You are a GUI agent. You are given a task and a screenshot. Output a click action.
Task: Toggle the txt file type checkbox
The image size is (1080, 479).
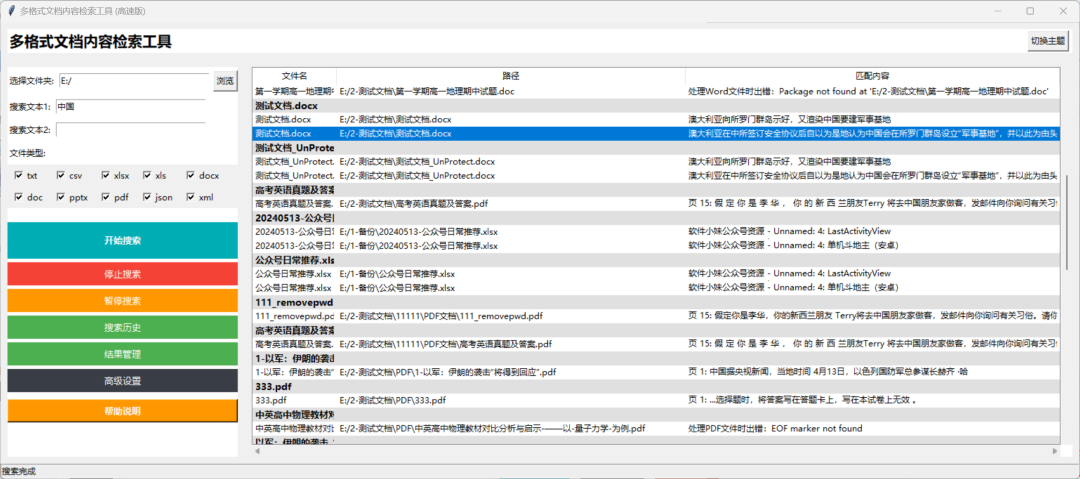click(18, 175)
